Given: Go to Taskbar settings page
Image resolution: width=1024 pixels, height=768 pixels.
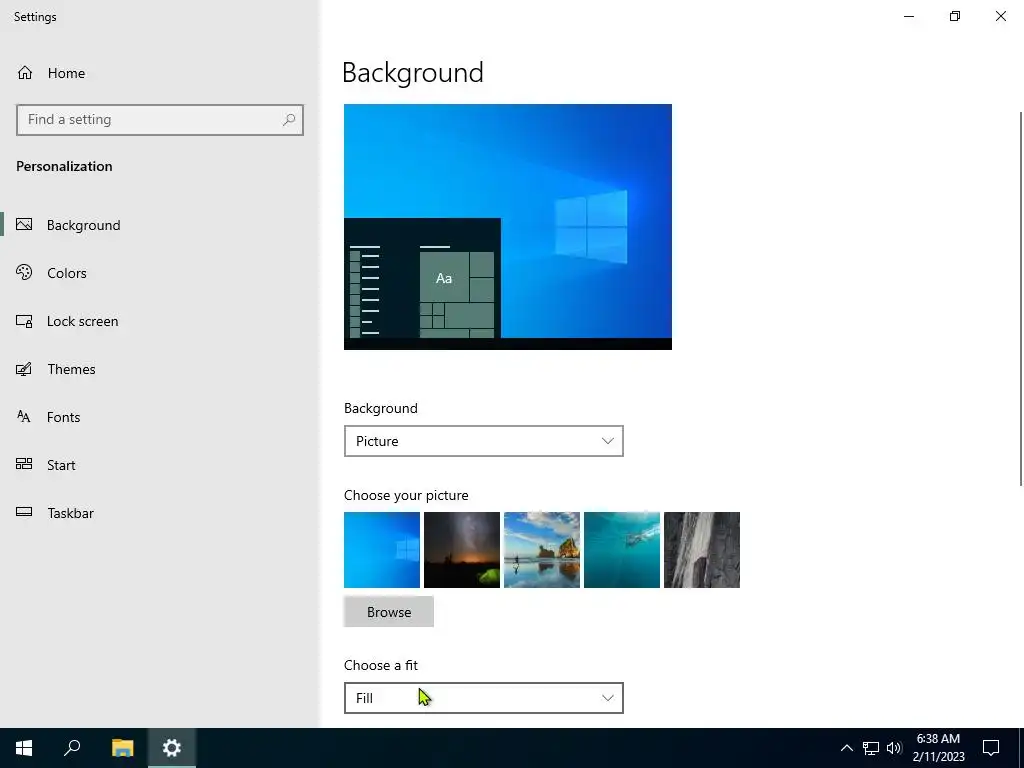Looking at the screenshot, I should coord(71,513).
